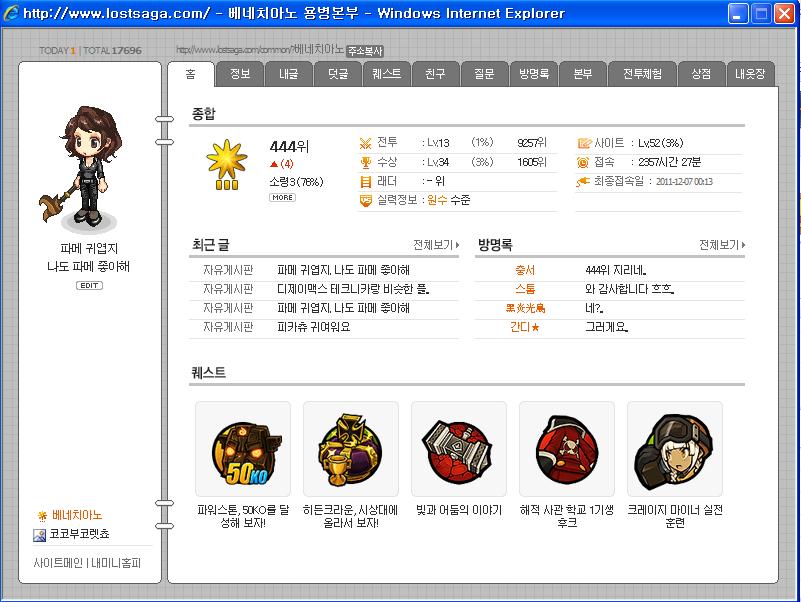Open the 히든크라운 trophy quest icon
Screen dimensions: 801x602
[351, 449]
